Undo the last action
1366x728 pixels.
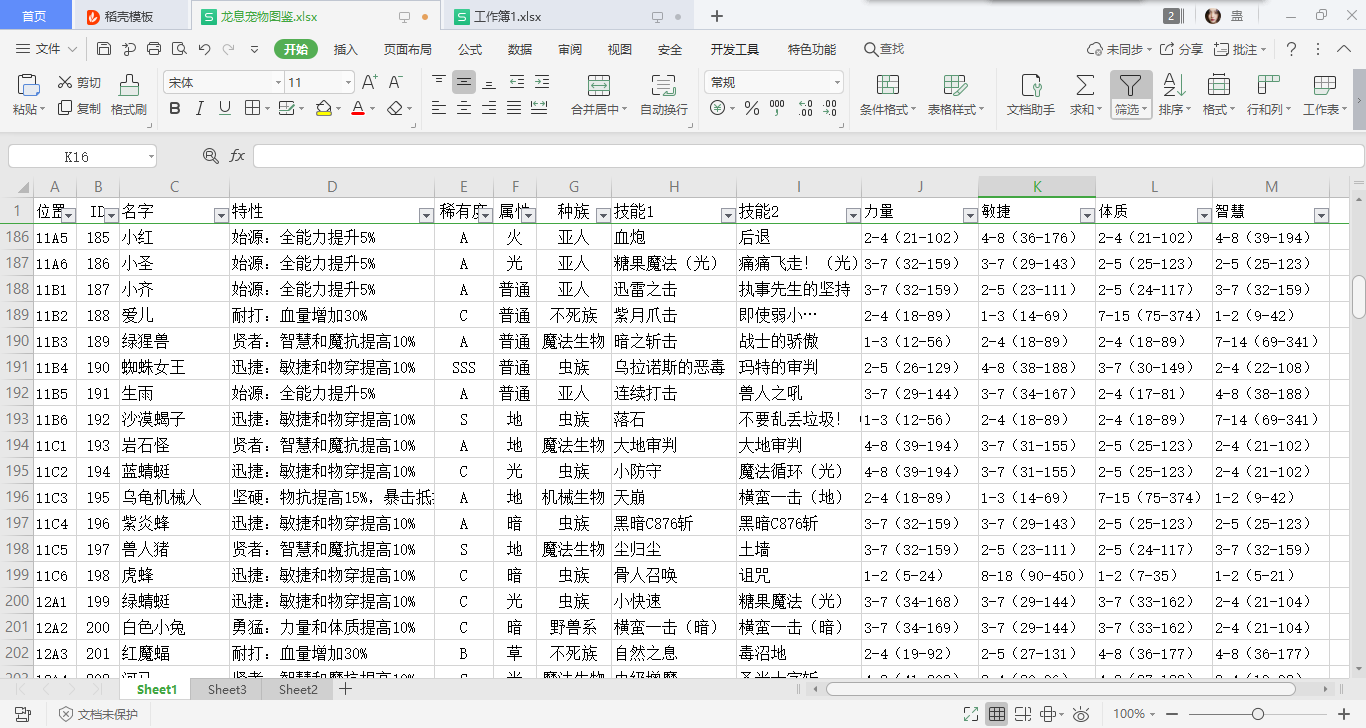[204, 49]
